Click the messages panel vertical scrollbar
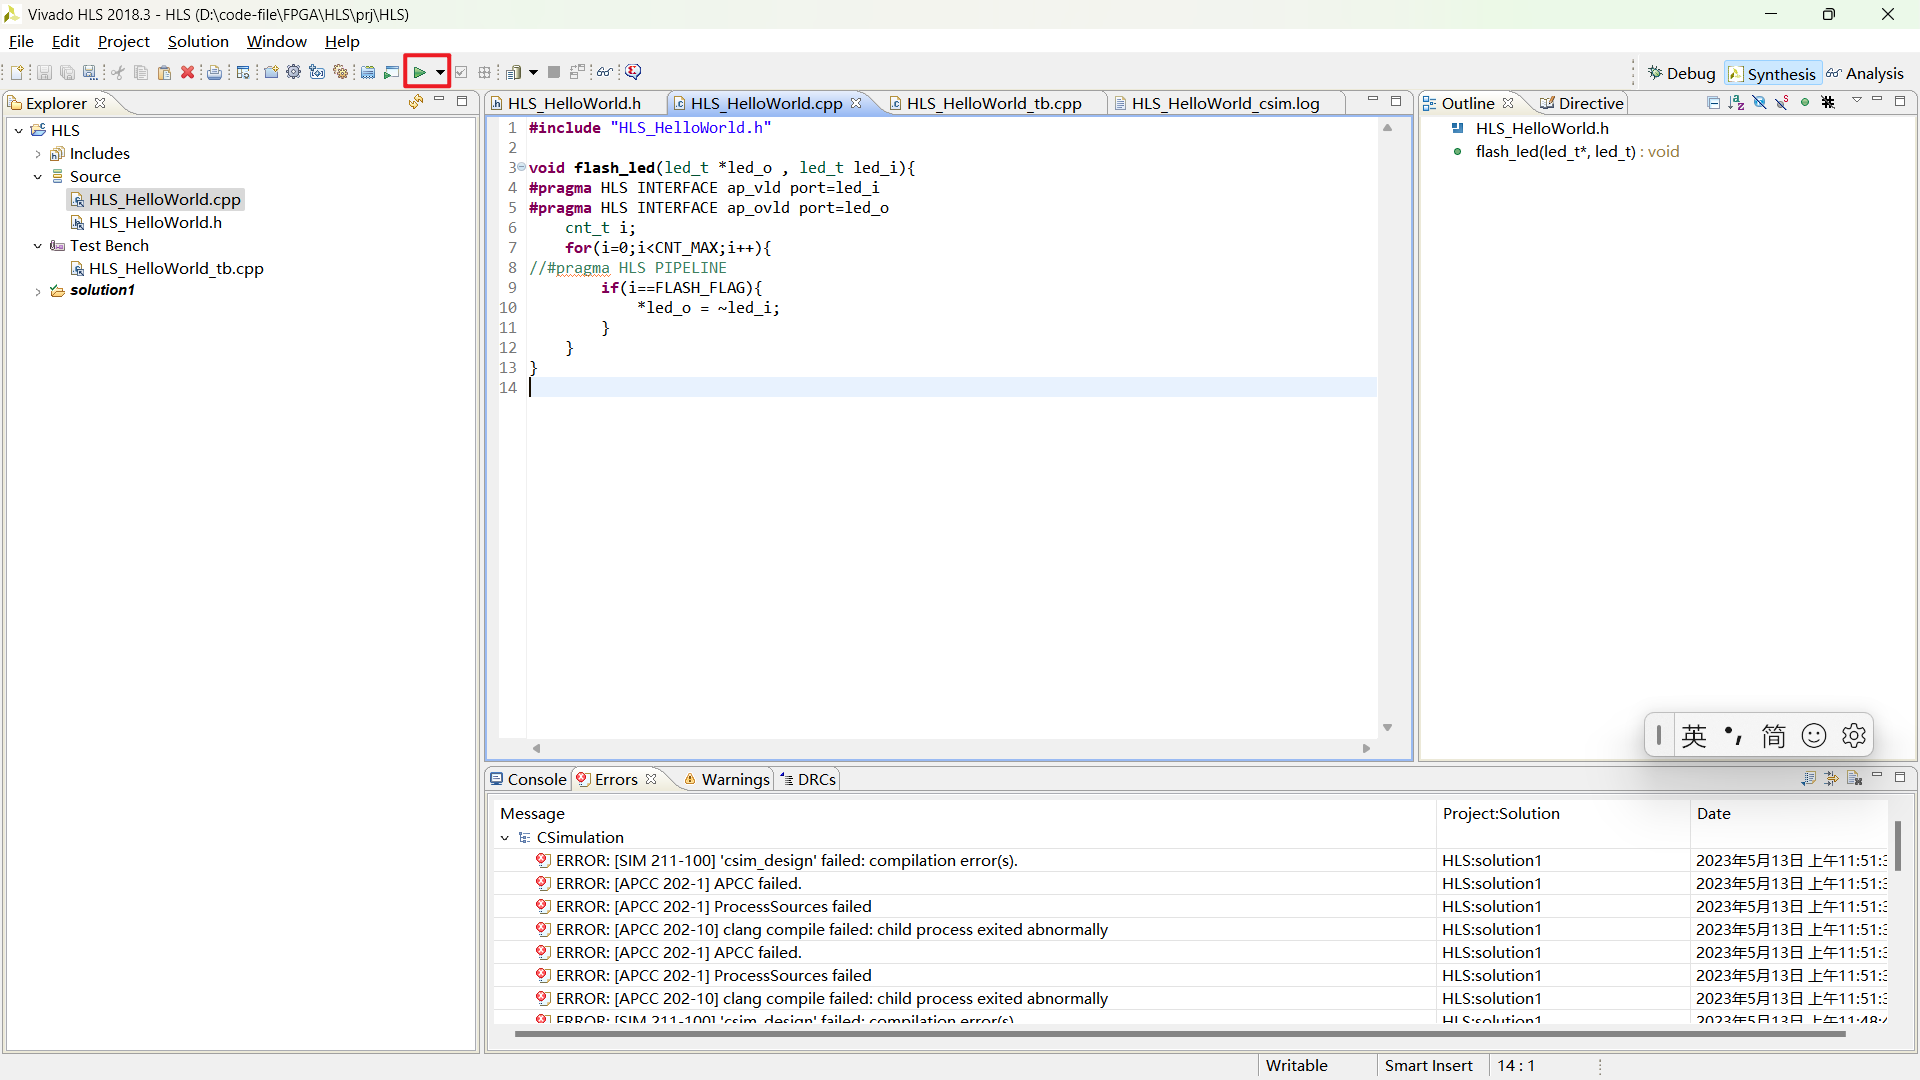The height and width of the screenshot is (1080, 1920). (1897, 846)
